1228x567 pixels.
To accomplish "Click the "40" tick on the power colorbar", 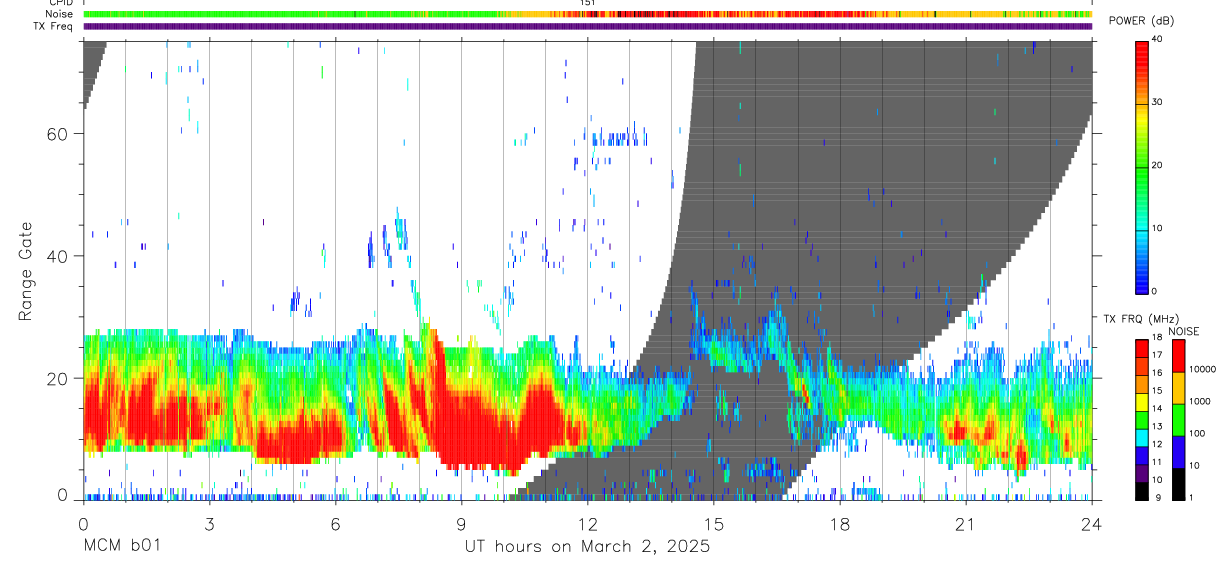I will pos(1157,40).
